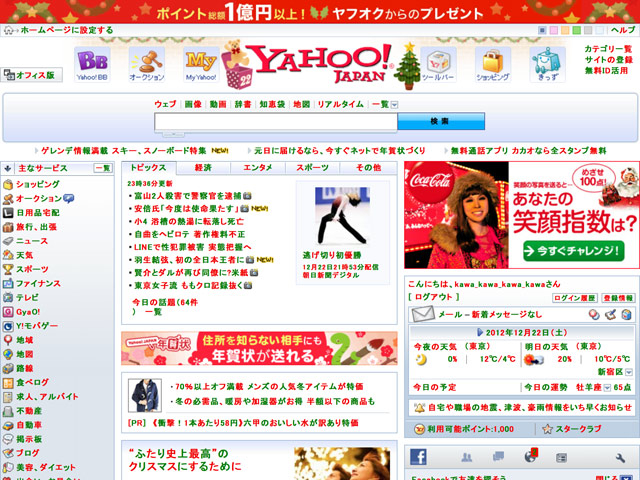Choose the pink theme color swatch
The image size is (640, 480).
click(553, 30)
